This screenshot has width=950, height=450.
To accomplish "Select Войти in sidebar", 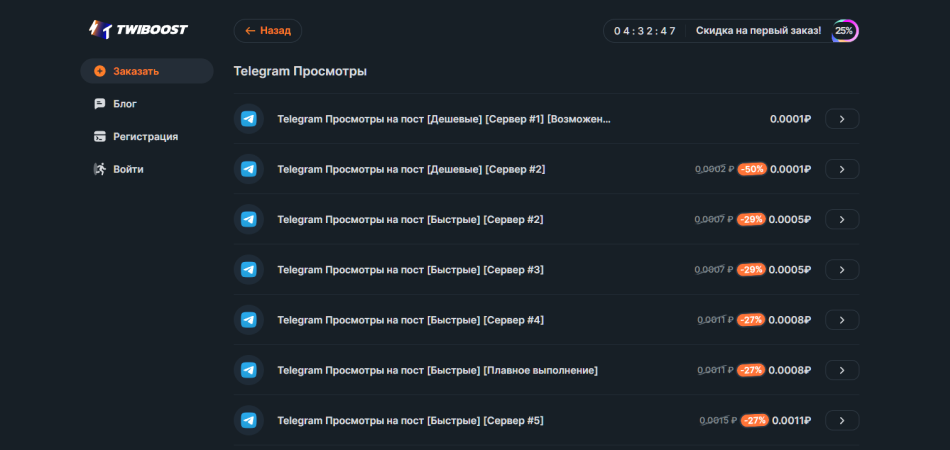I will 128,169.
